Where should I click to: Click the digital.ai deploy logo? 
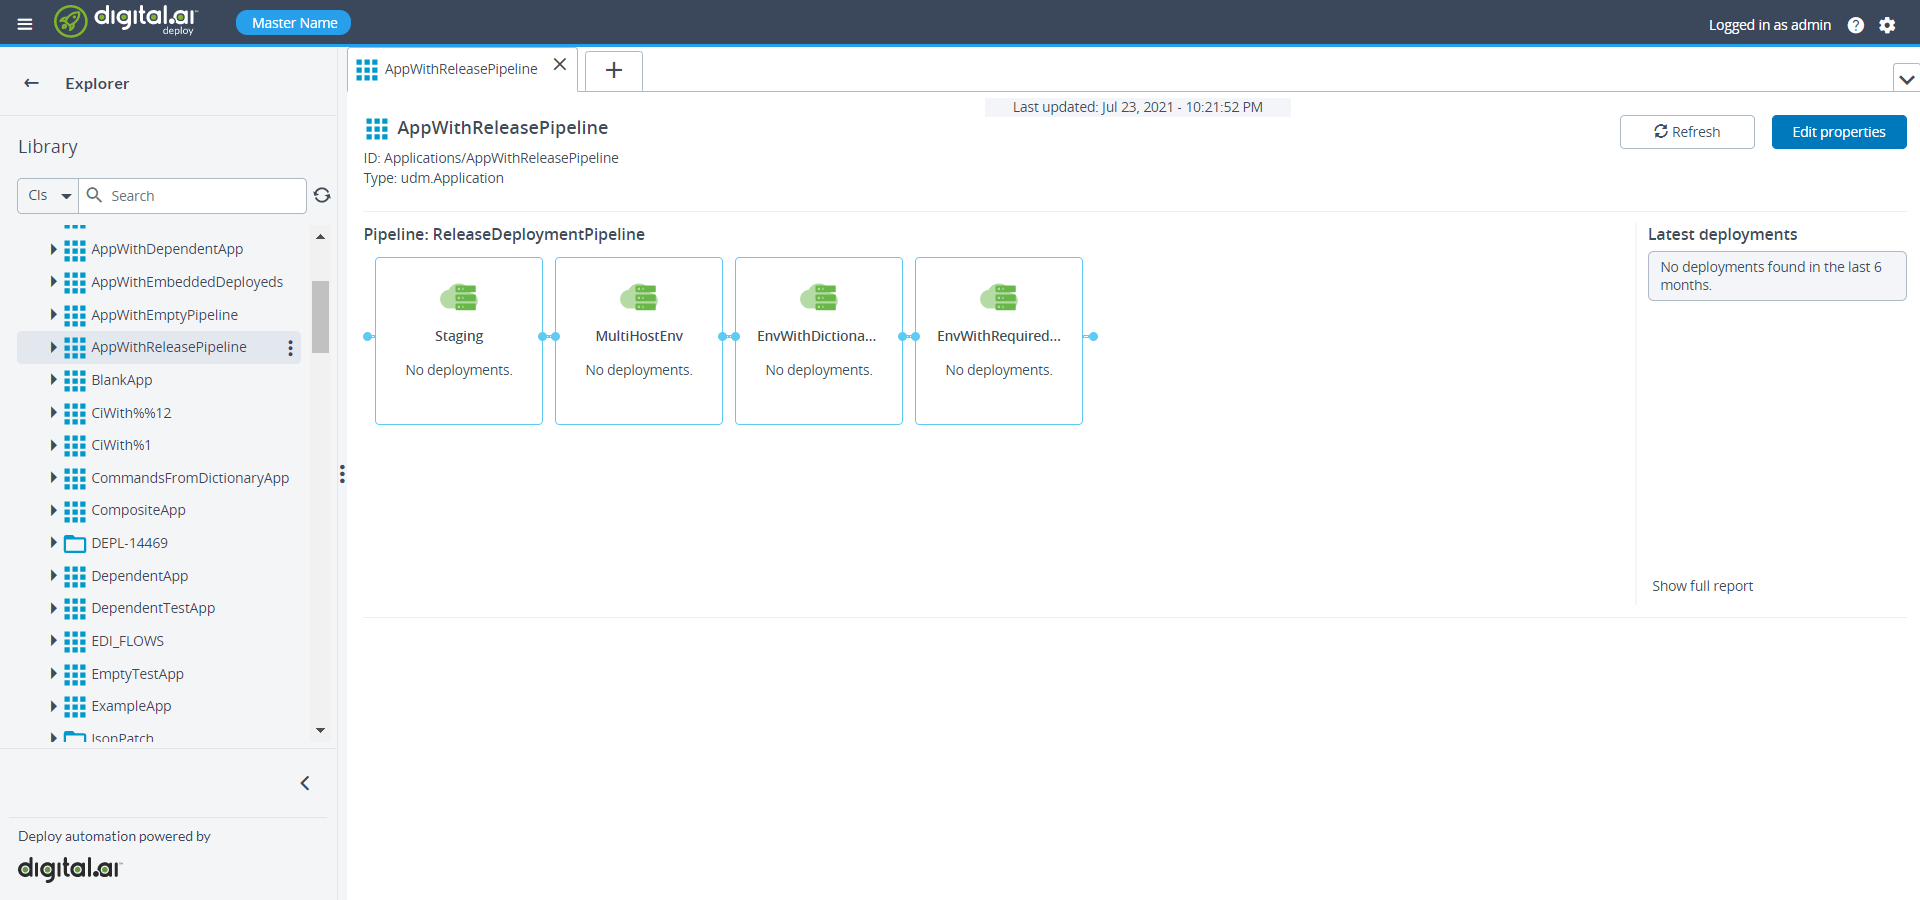tap(126, 21)
